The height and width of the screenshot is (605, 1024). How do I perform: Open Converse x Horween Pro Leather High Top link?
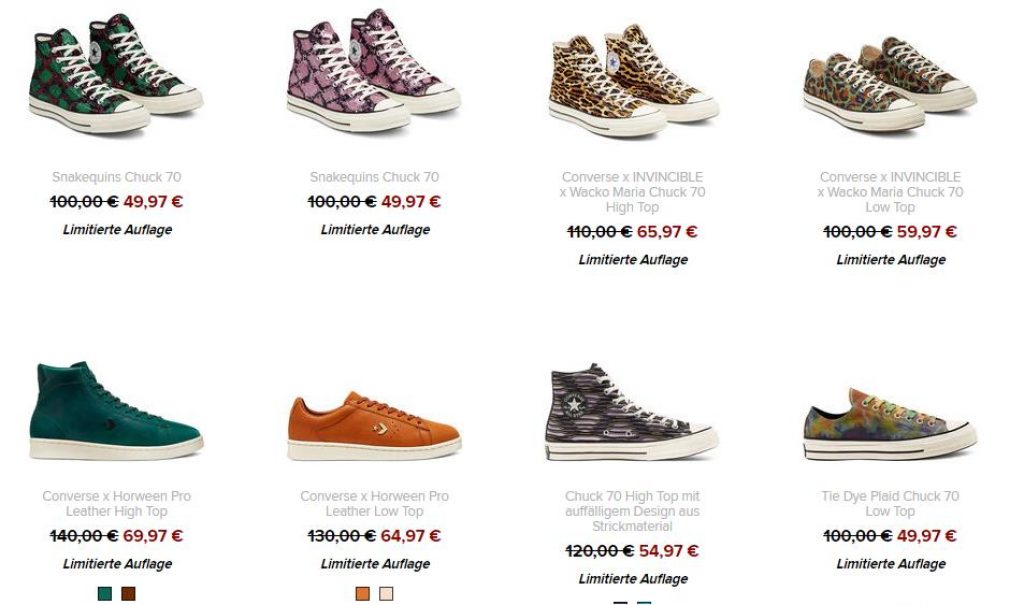pos(117,504)
